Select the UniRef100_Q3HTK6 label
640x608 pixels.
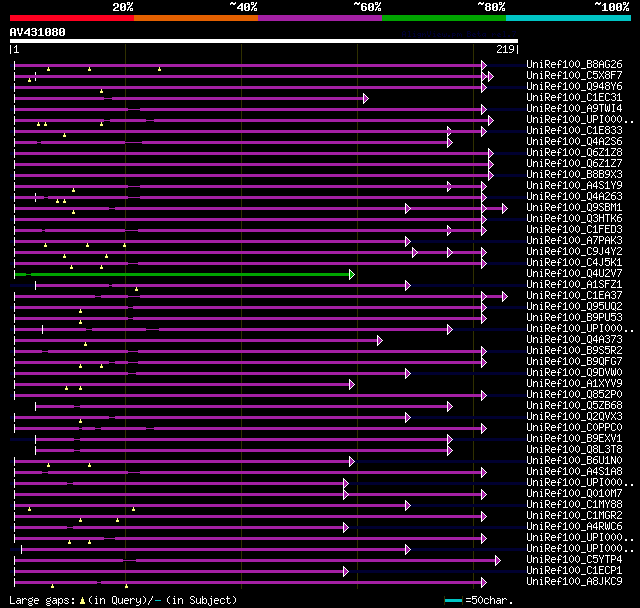click(574, 219)
